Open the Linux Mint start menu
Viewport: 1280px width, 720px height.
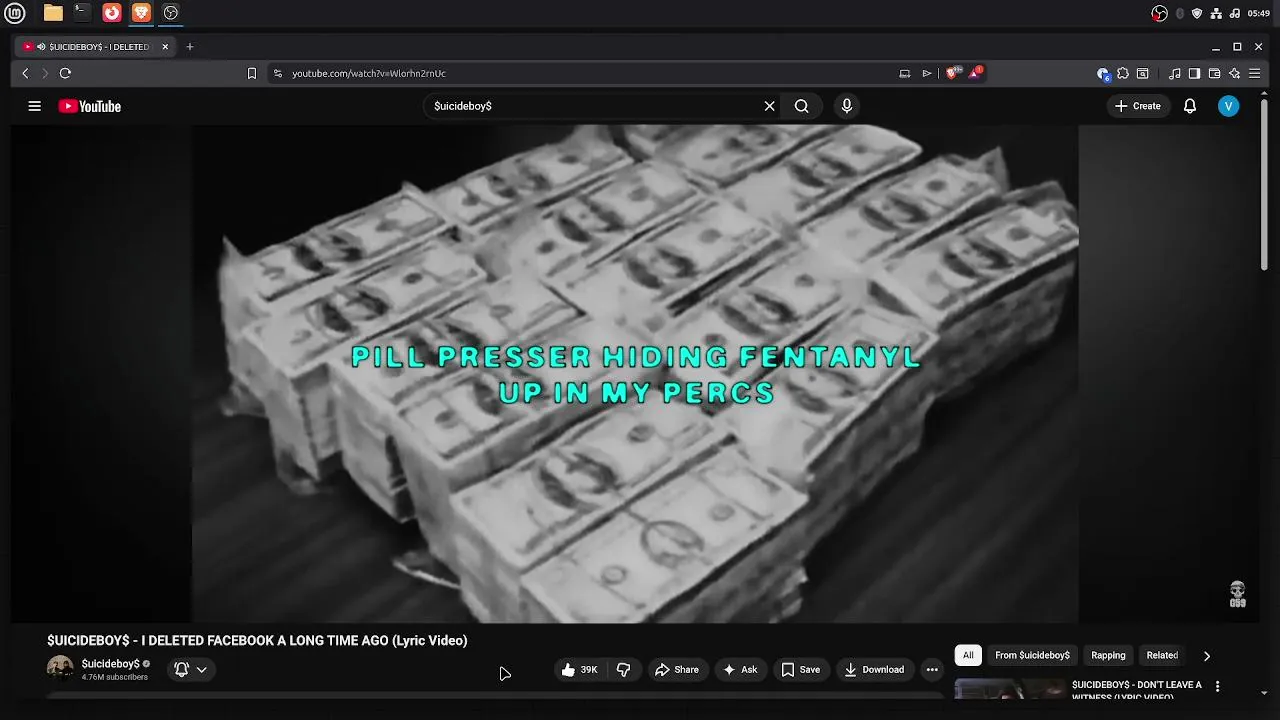point(15,13)
